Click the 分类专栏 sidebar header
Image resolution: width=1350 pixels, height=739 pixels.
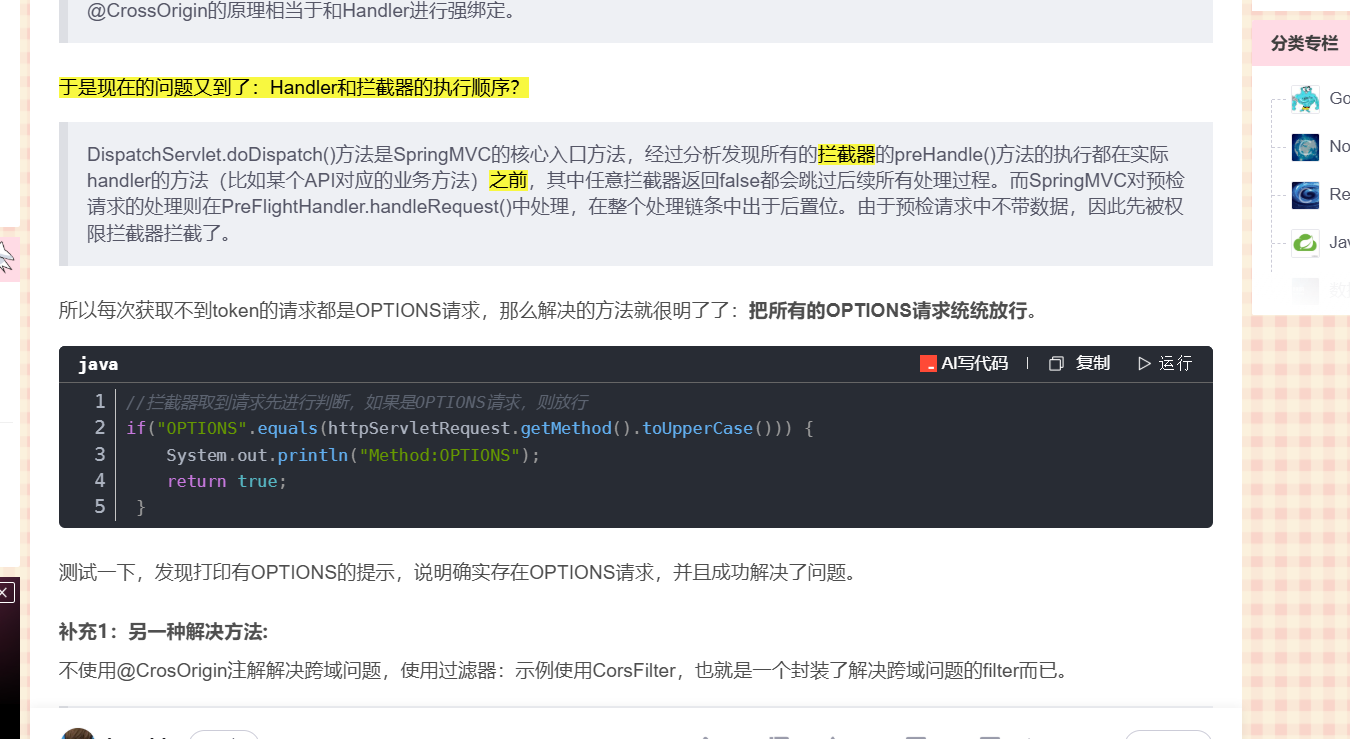click(1304, 43)
